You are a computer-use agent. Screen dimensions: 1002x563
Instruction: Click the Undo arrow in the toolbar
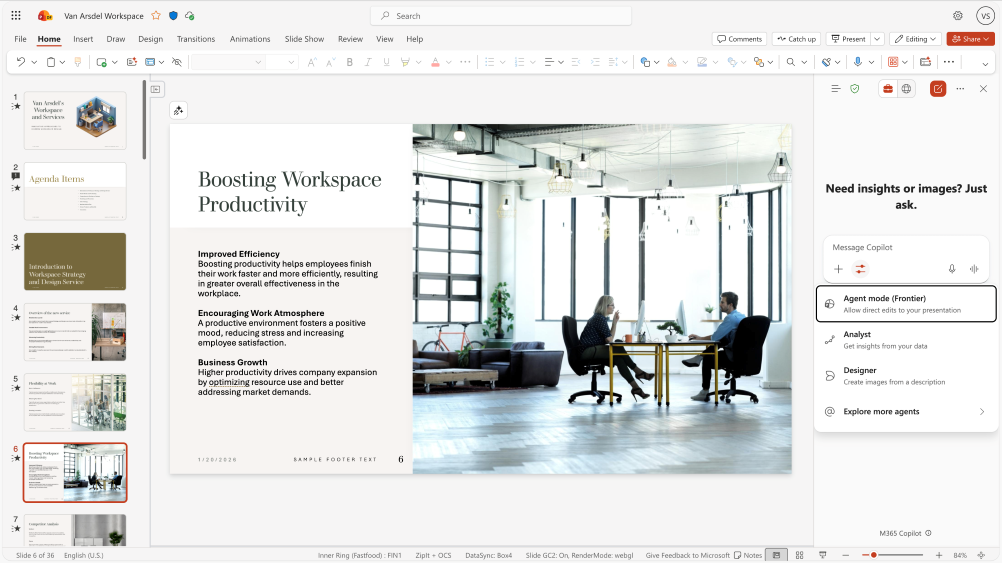[x=20, y=62]
